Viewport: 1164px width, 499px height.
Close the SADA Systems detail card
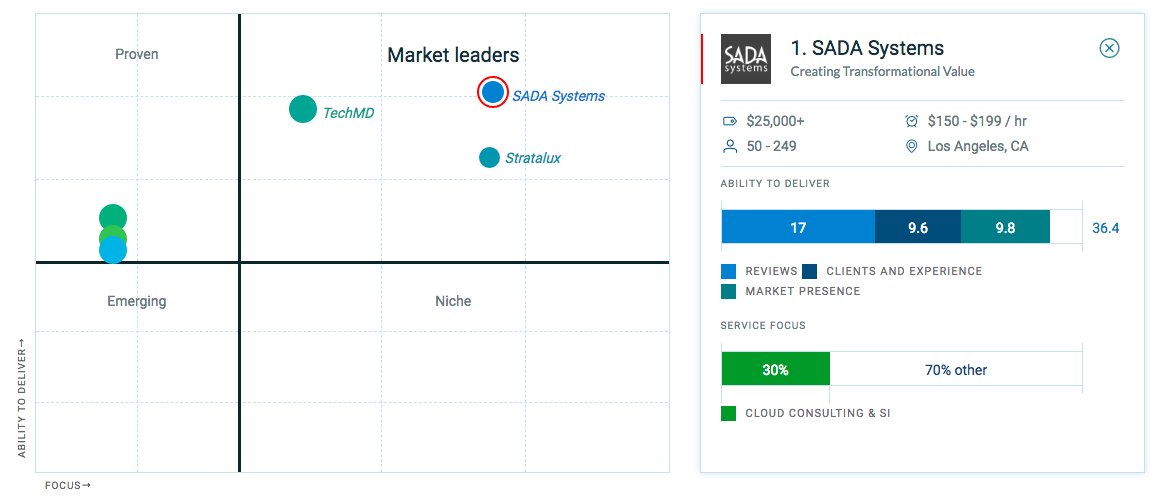(x=1109, y=48)
